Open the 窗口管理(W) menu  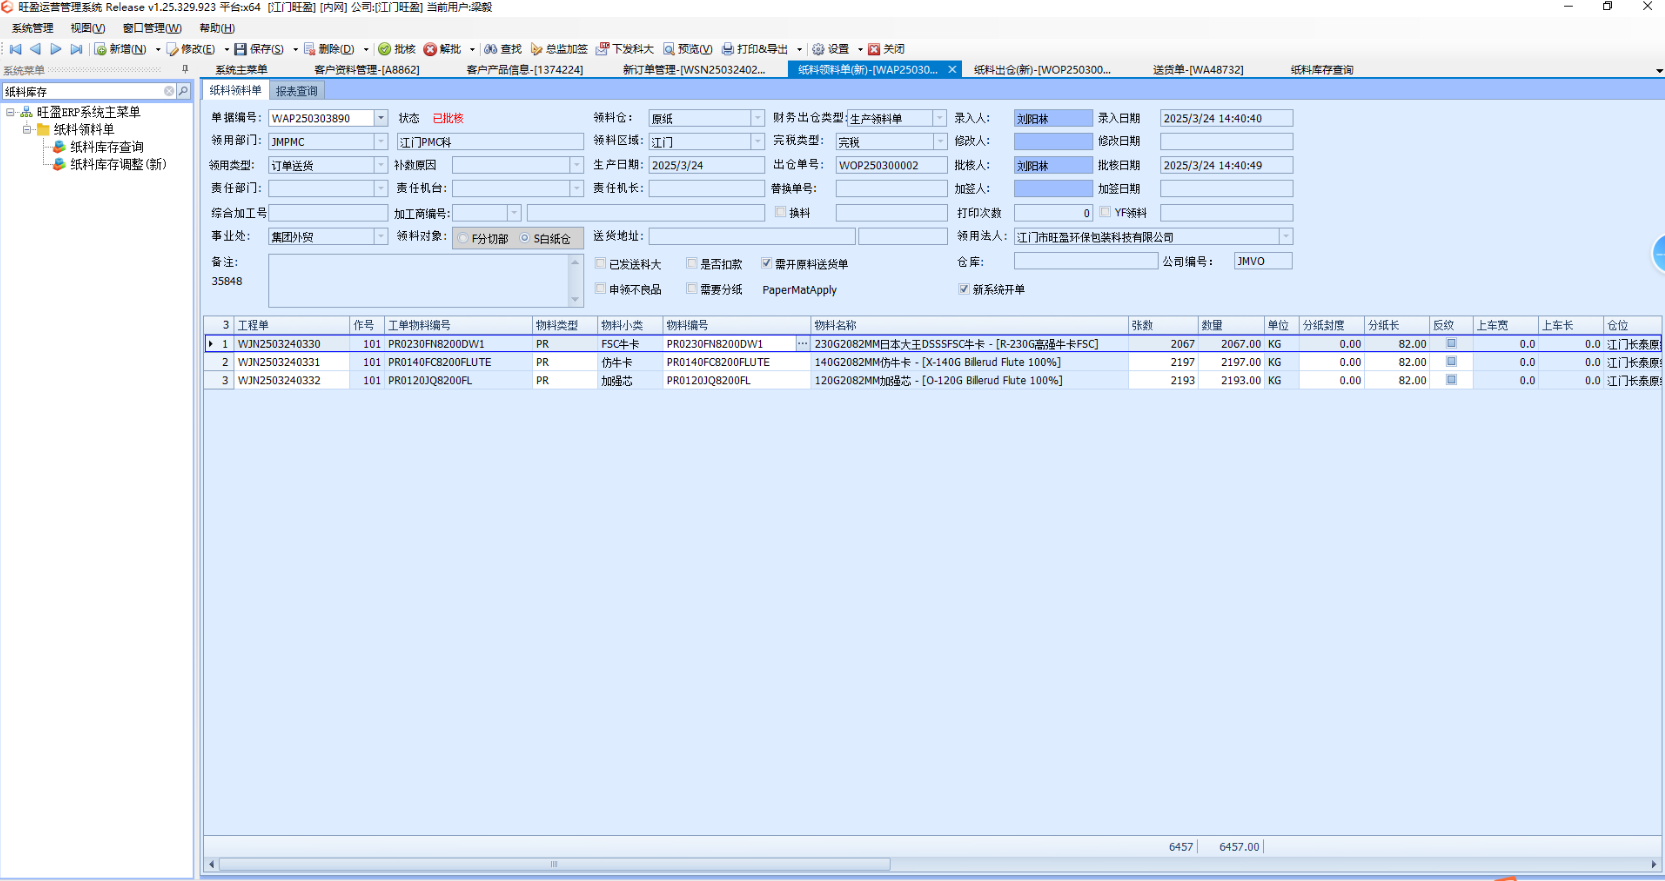(x=152, y=28)
